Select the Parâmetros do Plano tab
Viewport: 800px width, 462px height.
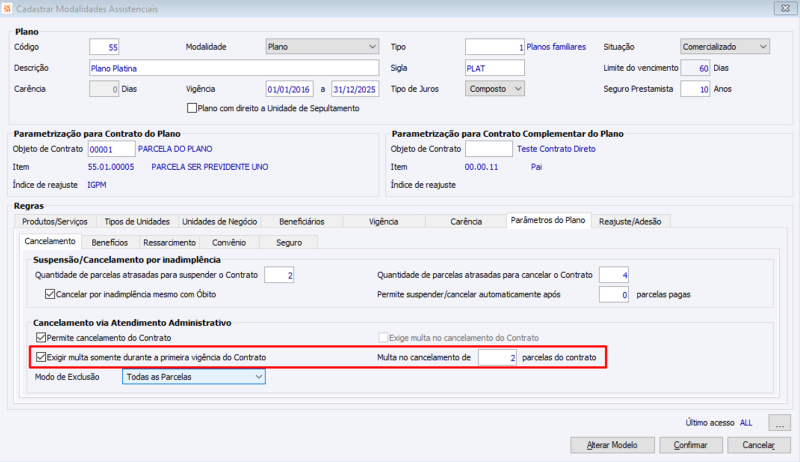tap(548, 220)
